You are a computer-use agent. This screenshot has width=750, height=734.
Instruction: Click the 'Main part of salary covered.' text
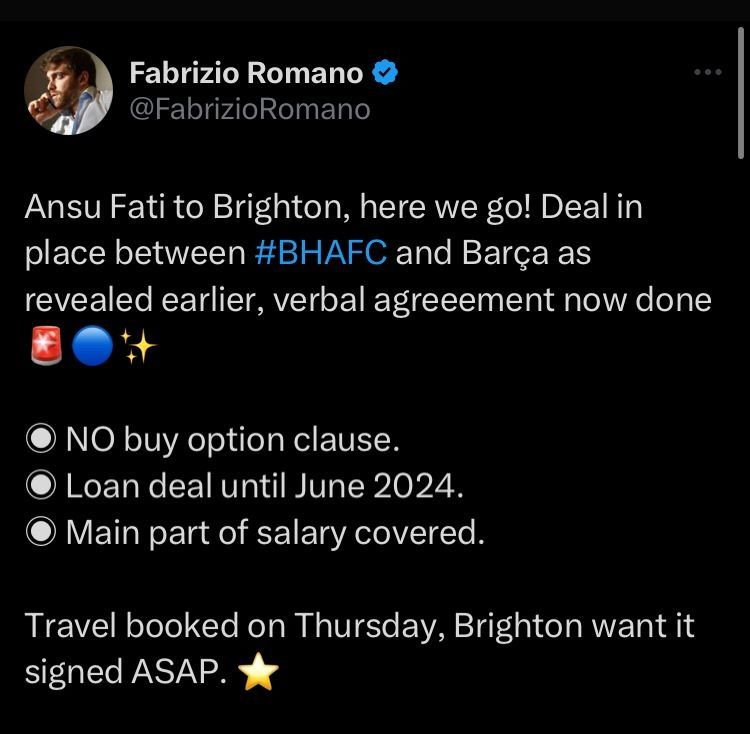click(275, 532)
